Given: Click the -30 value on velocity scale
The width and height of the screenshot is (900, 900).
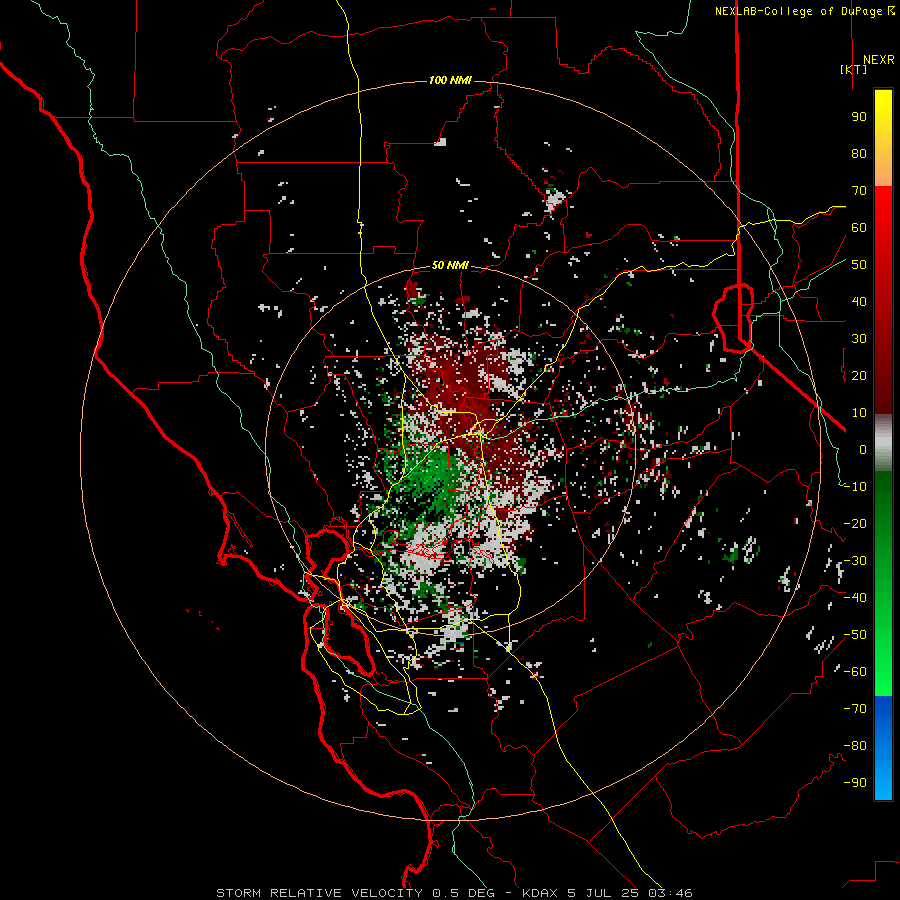Looking at the screenshot, I should click(x=855, y=561).
